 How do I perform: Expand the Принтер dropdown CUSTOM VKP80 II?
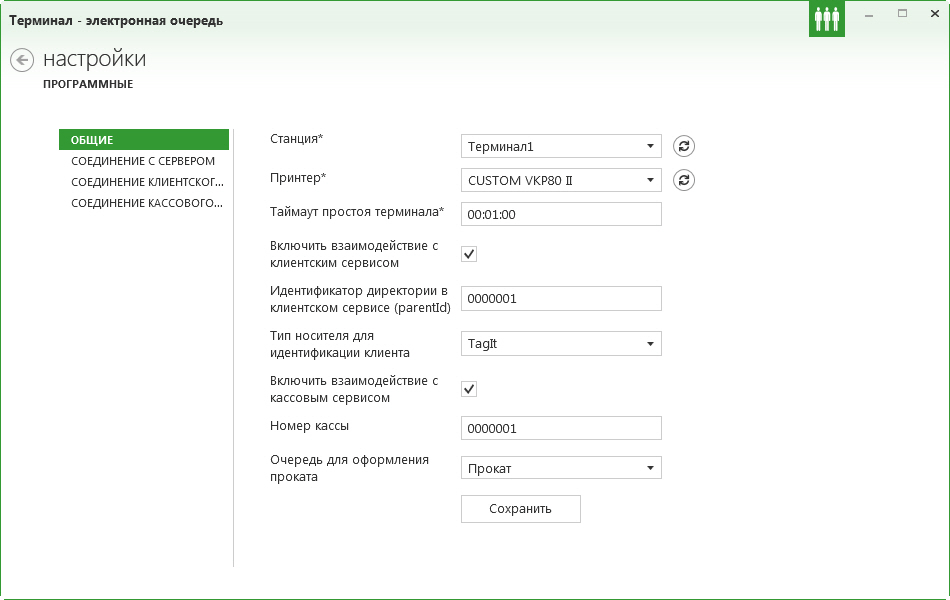pyautogui.click(x=561, y=180)
